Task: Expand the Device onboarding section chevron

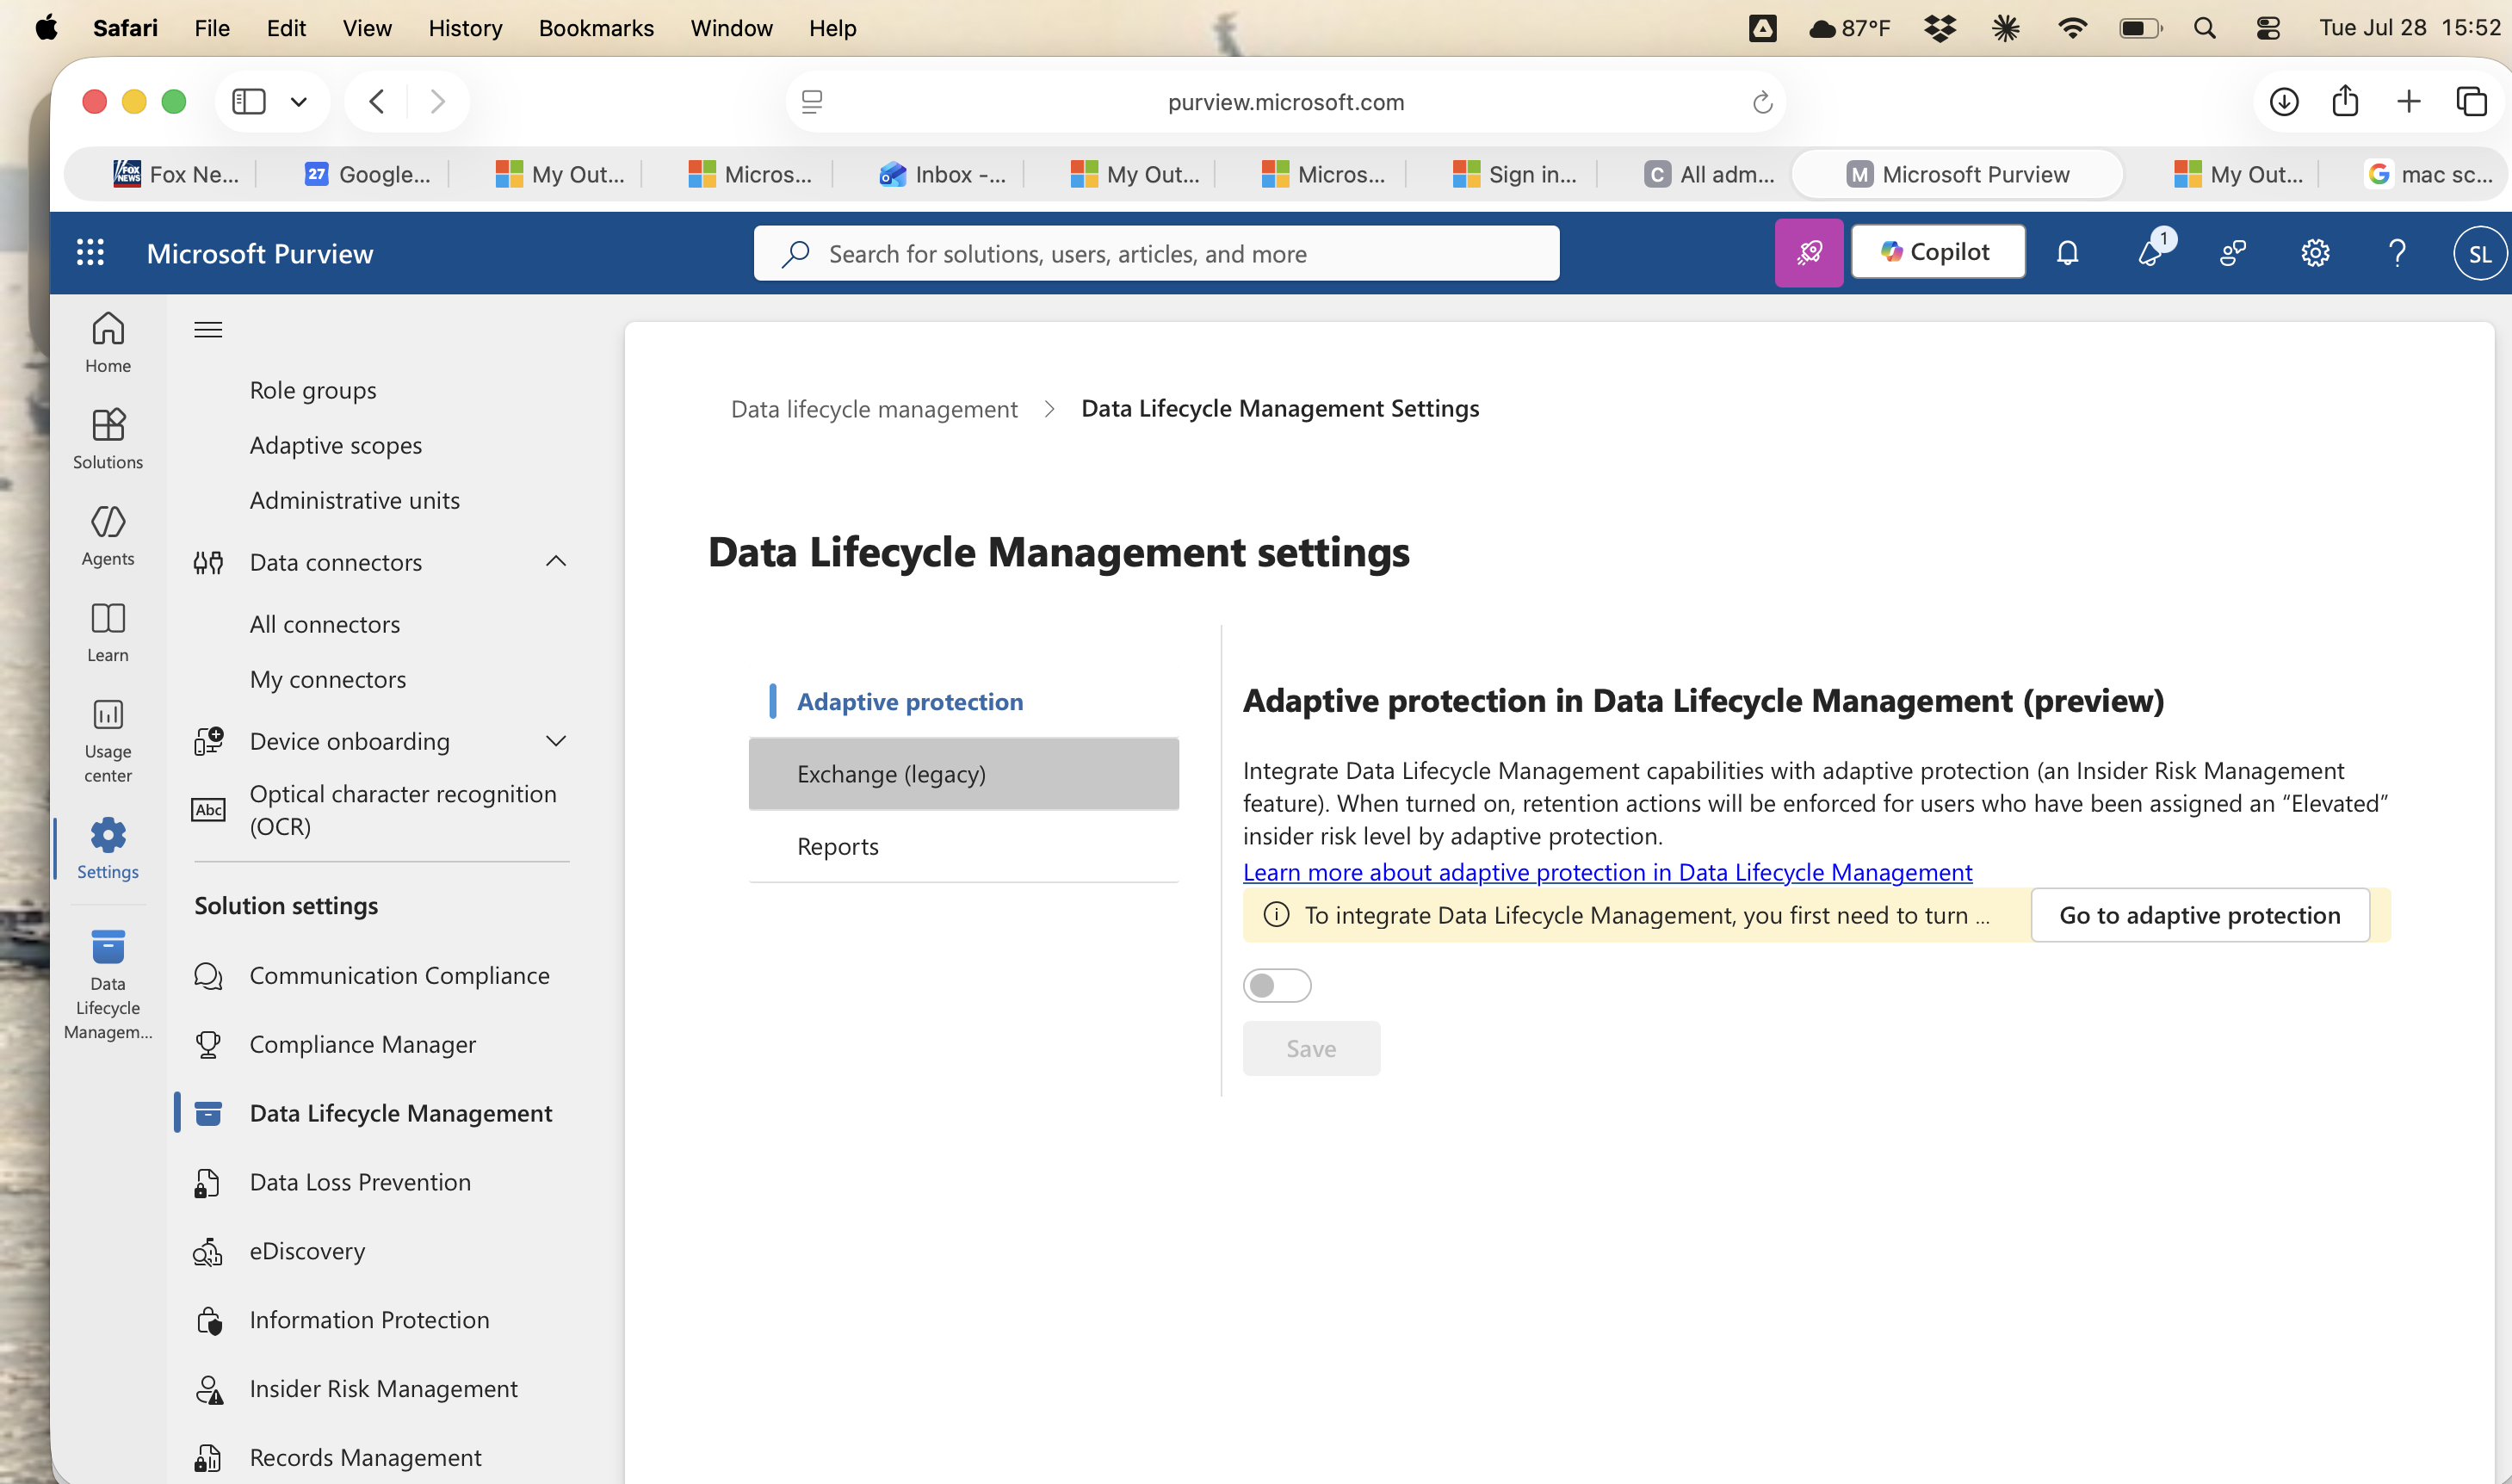Action: [556, 741]
